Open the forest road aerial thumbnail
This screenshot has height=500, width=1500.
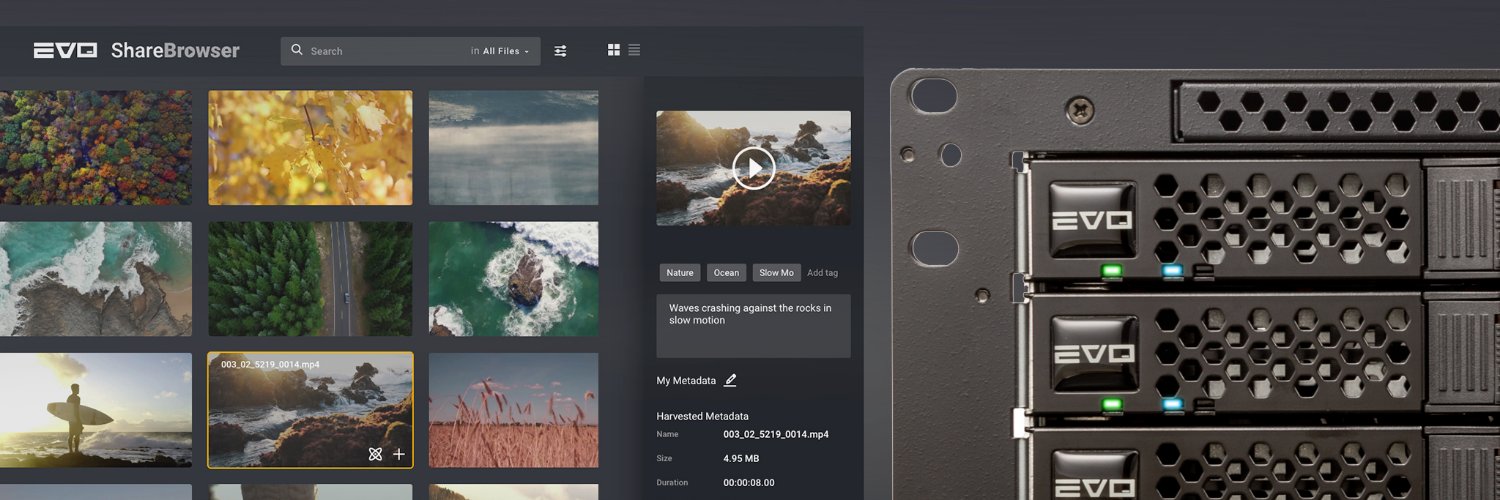[x=310, y=279]
